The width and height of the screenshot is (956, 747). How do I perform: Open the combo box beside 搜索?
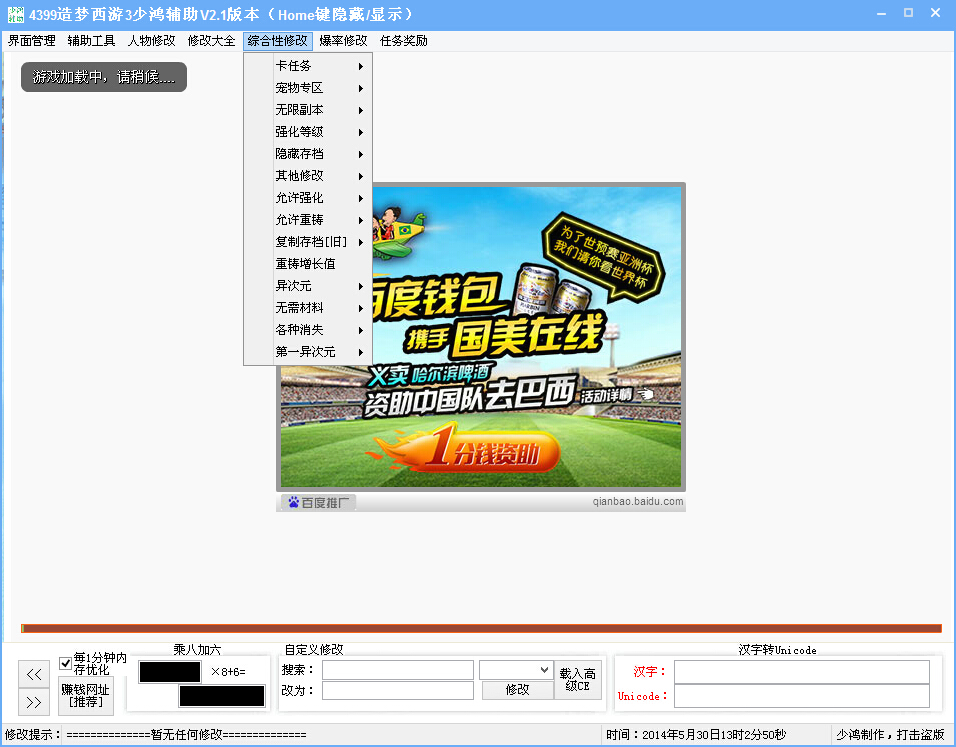click(516, 670)
